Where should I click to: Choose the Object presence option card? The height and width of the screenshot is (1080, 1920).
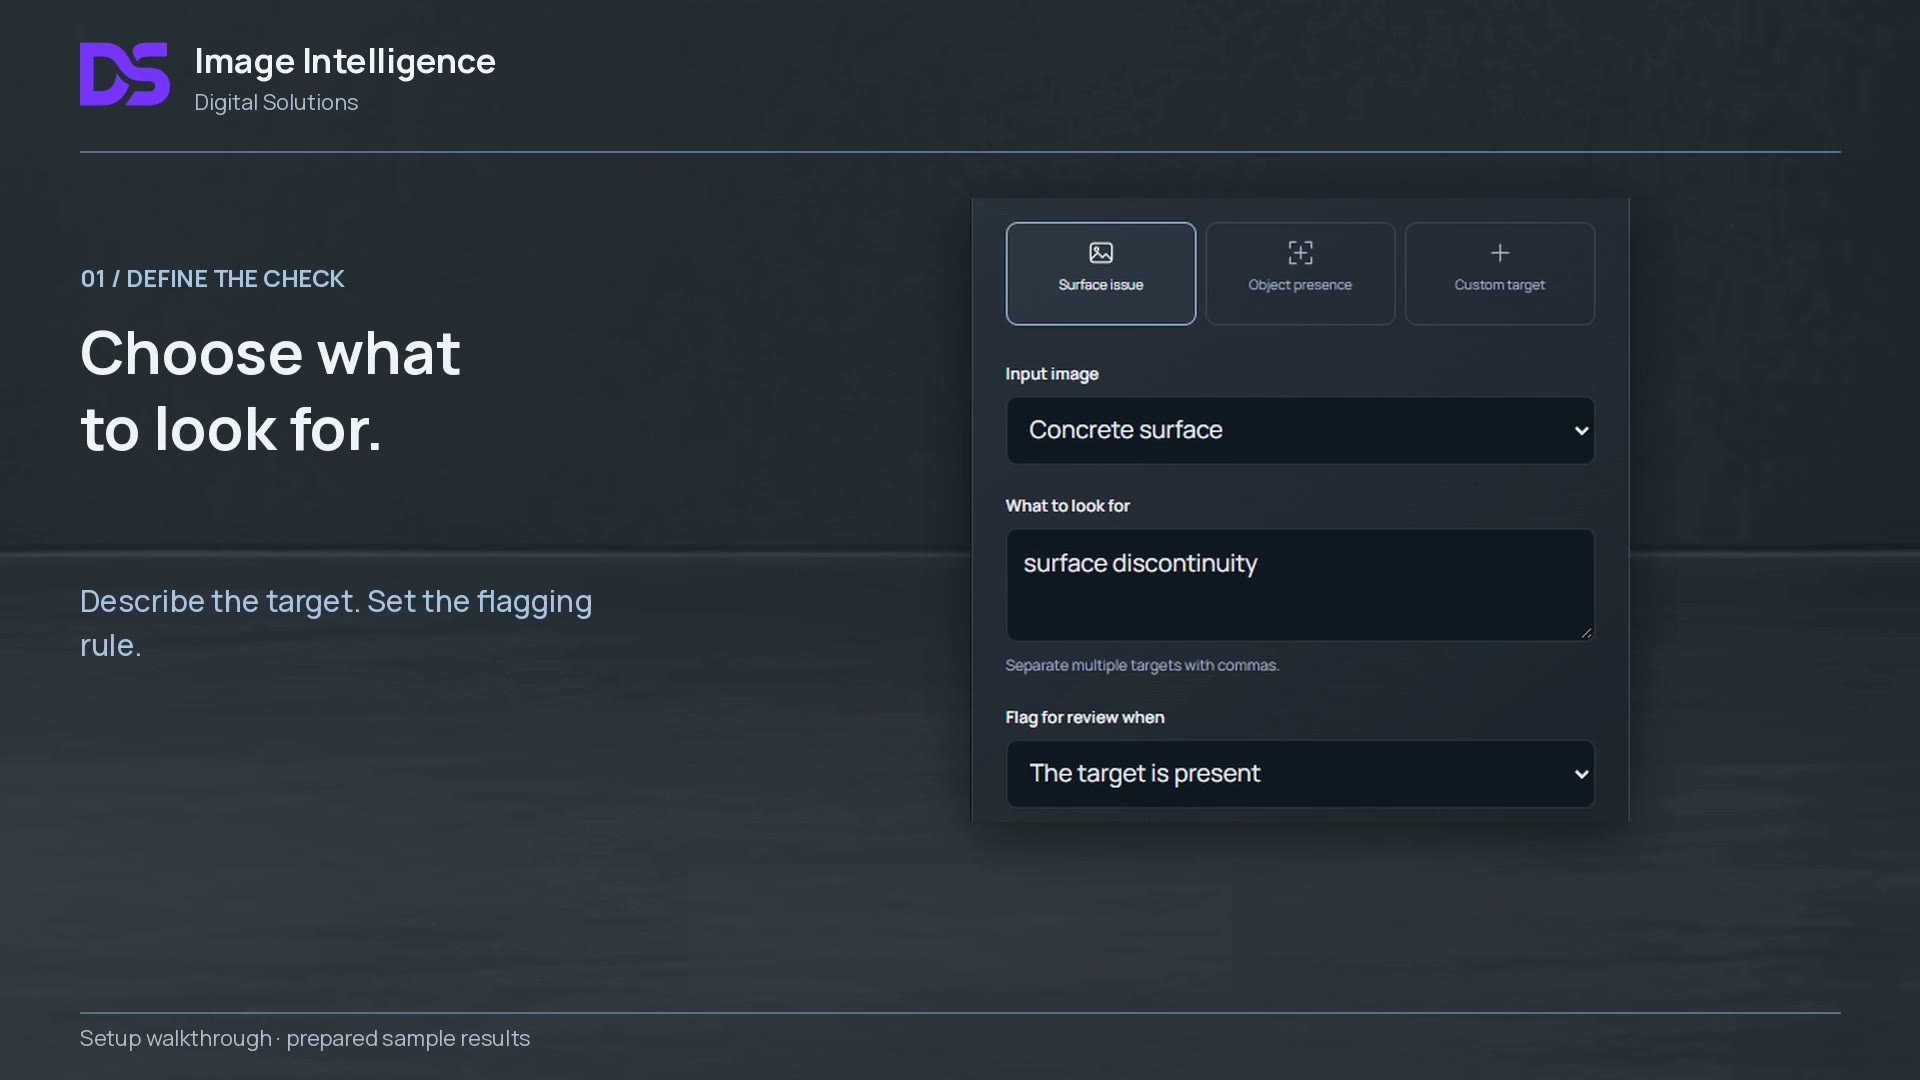pyautogui.click(x=1300, y=273)
